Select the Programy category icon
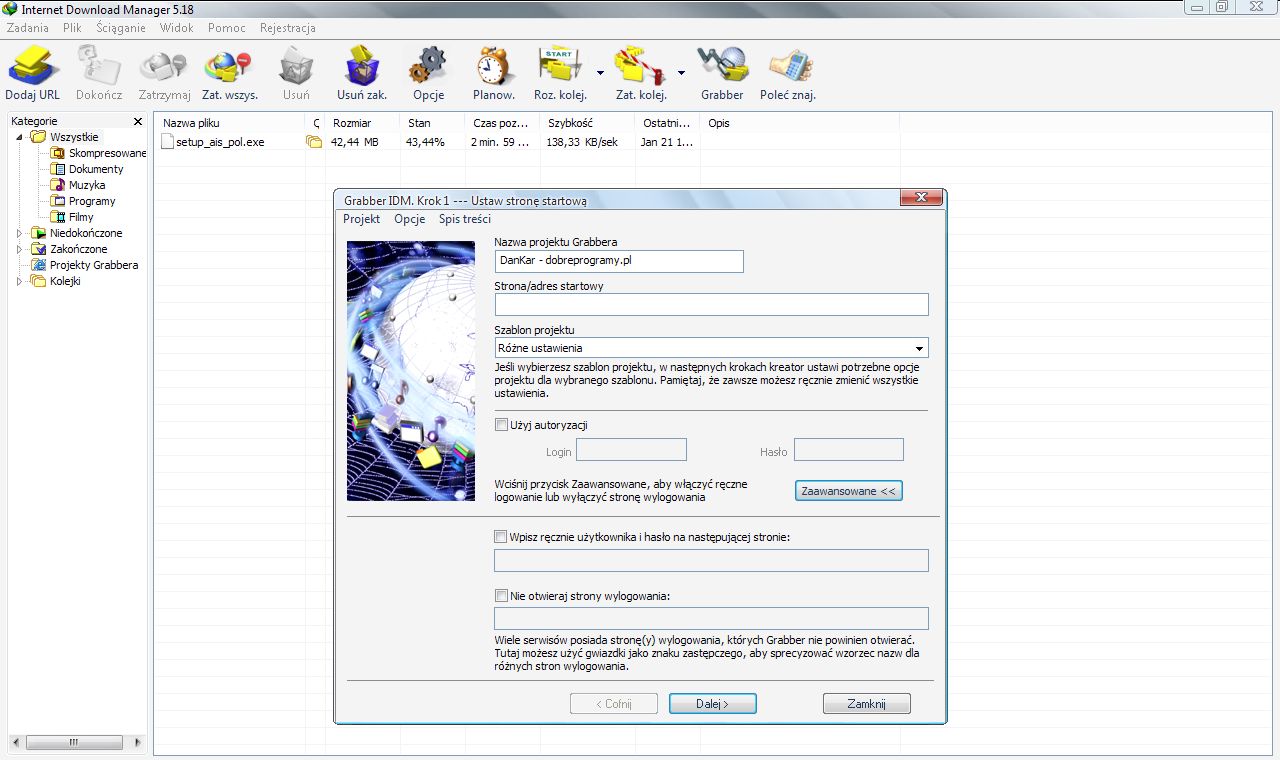 point(57,201)
